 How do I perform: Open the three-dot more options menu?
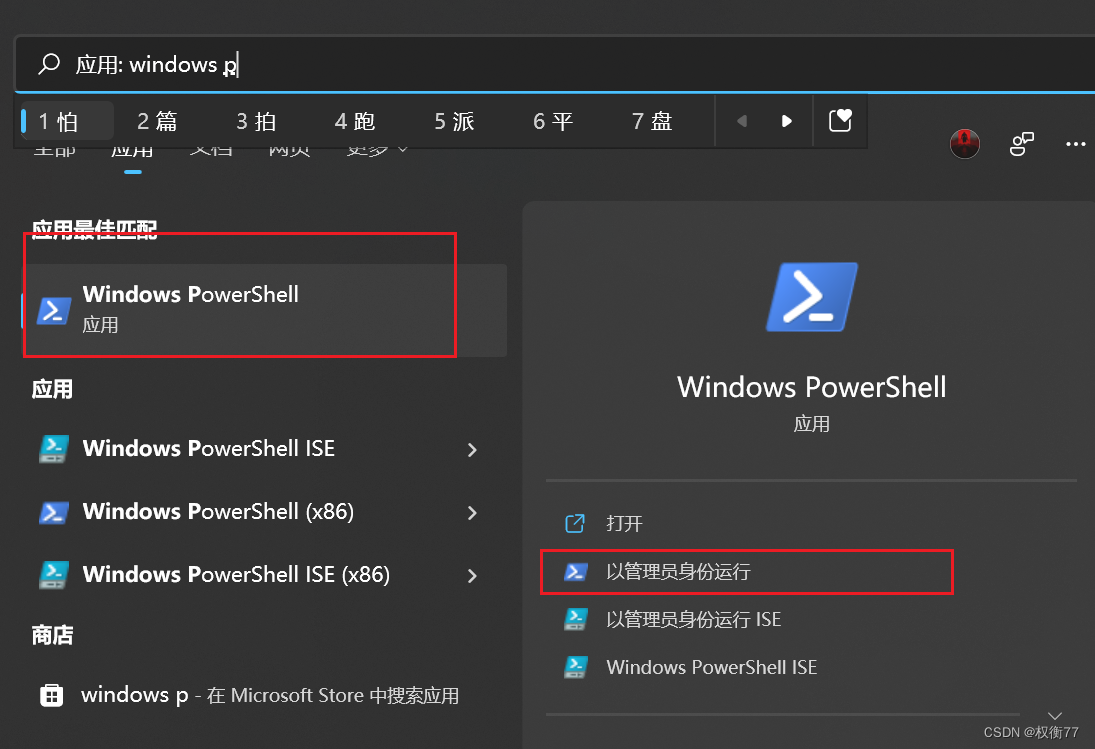click(1075, 144)
